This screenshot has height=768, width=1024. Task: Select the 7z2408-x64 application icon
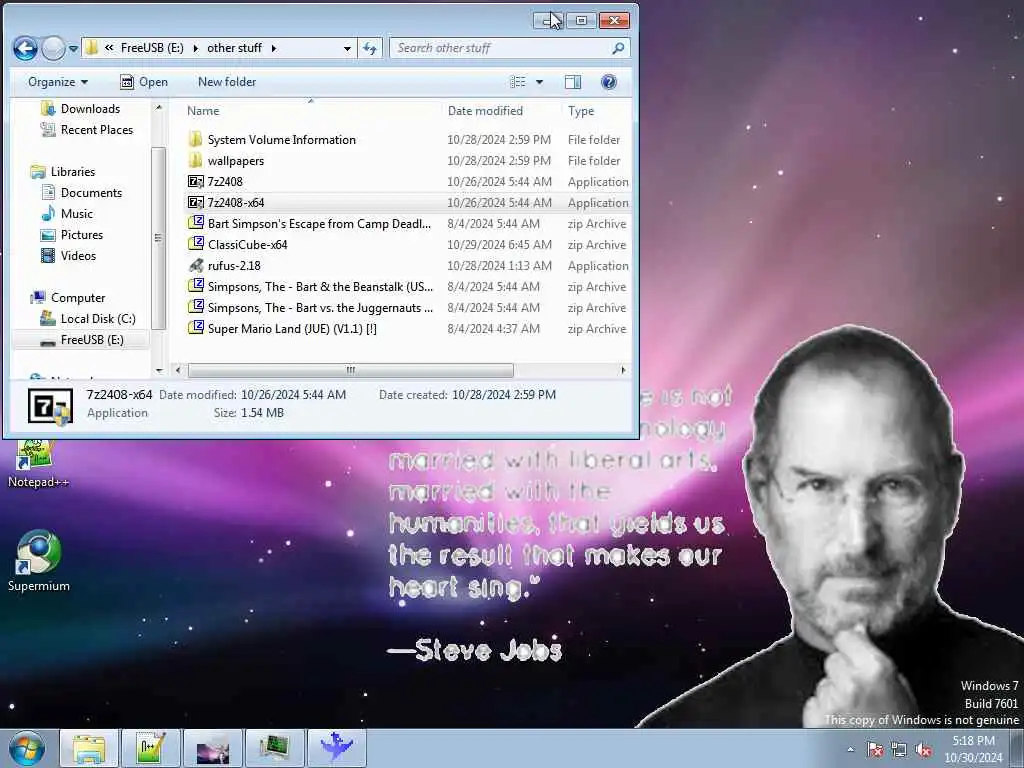(x=196, y=202)
